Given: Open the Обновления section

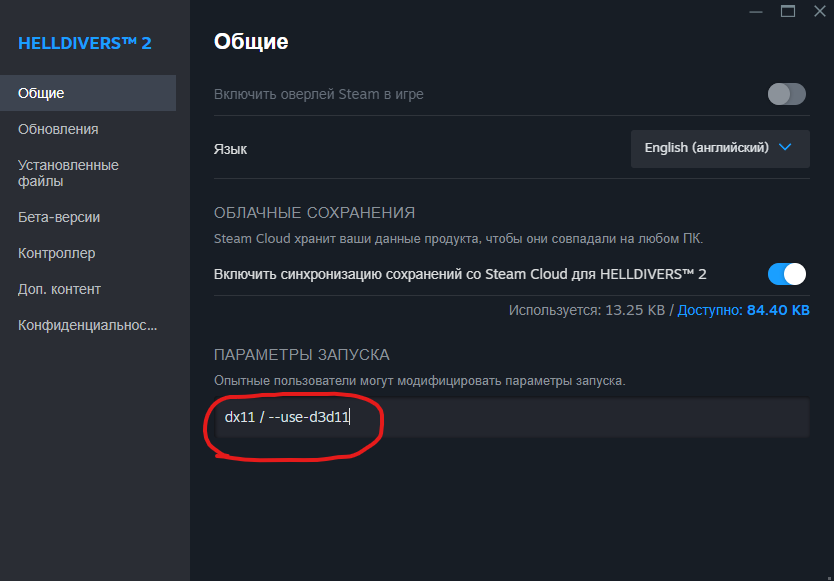Looking at the screenshot, I should (x=58, y=129).
